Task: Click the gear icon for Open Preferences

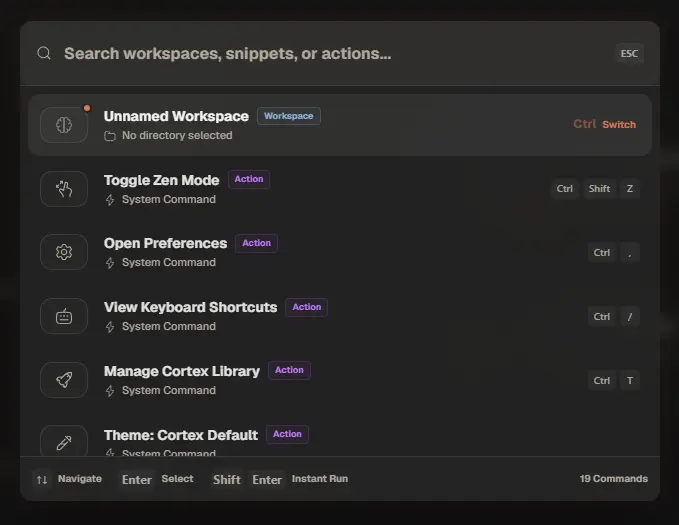Action: point(64,252)
